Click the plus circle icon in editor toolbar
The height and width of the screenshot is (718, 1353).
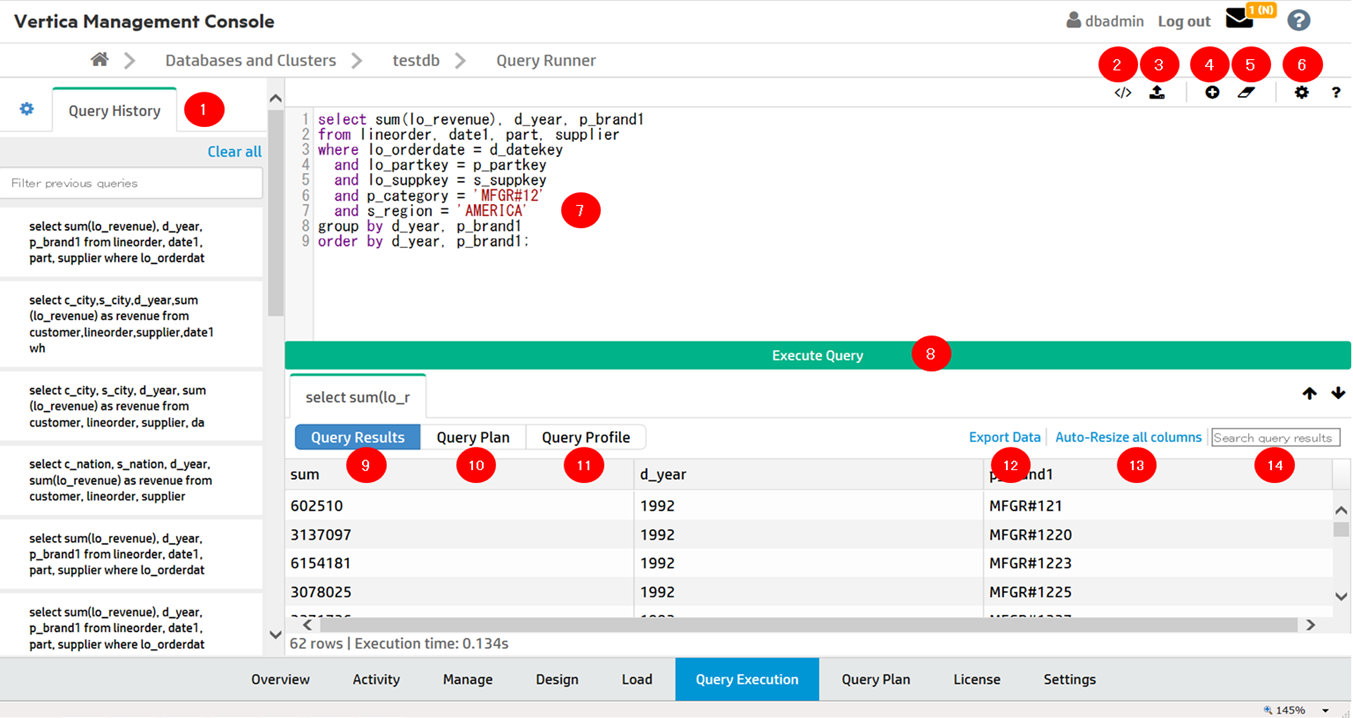(1212, 93)
